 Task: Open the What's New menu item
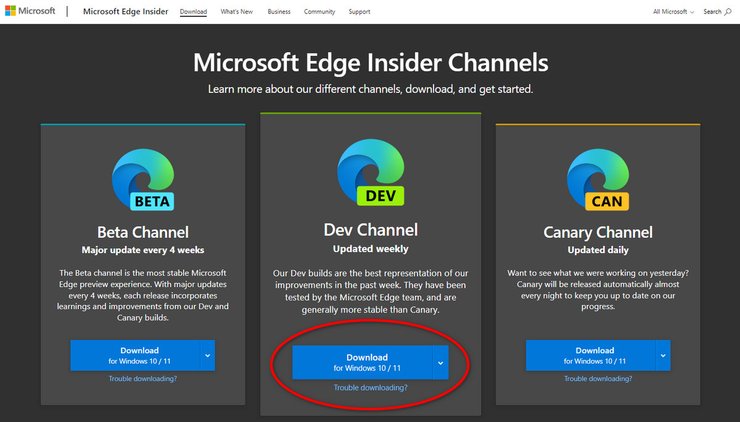(236, 12)
